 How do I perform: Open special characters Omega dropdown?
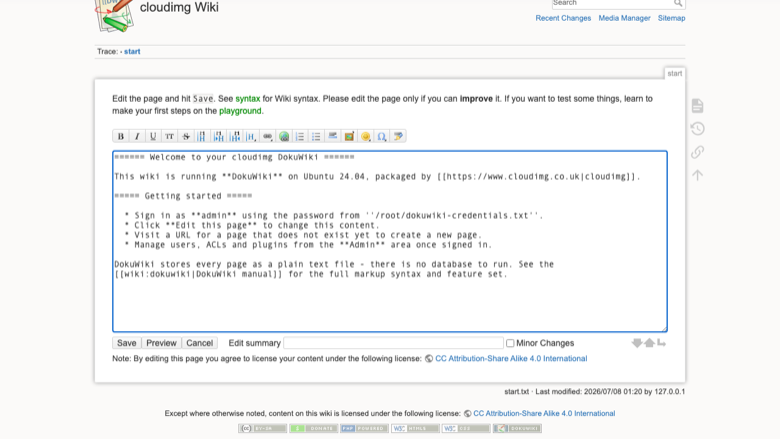click(382, 136)
